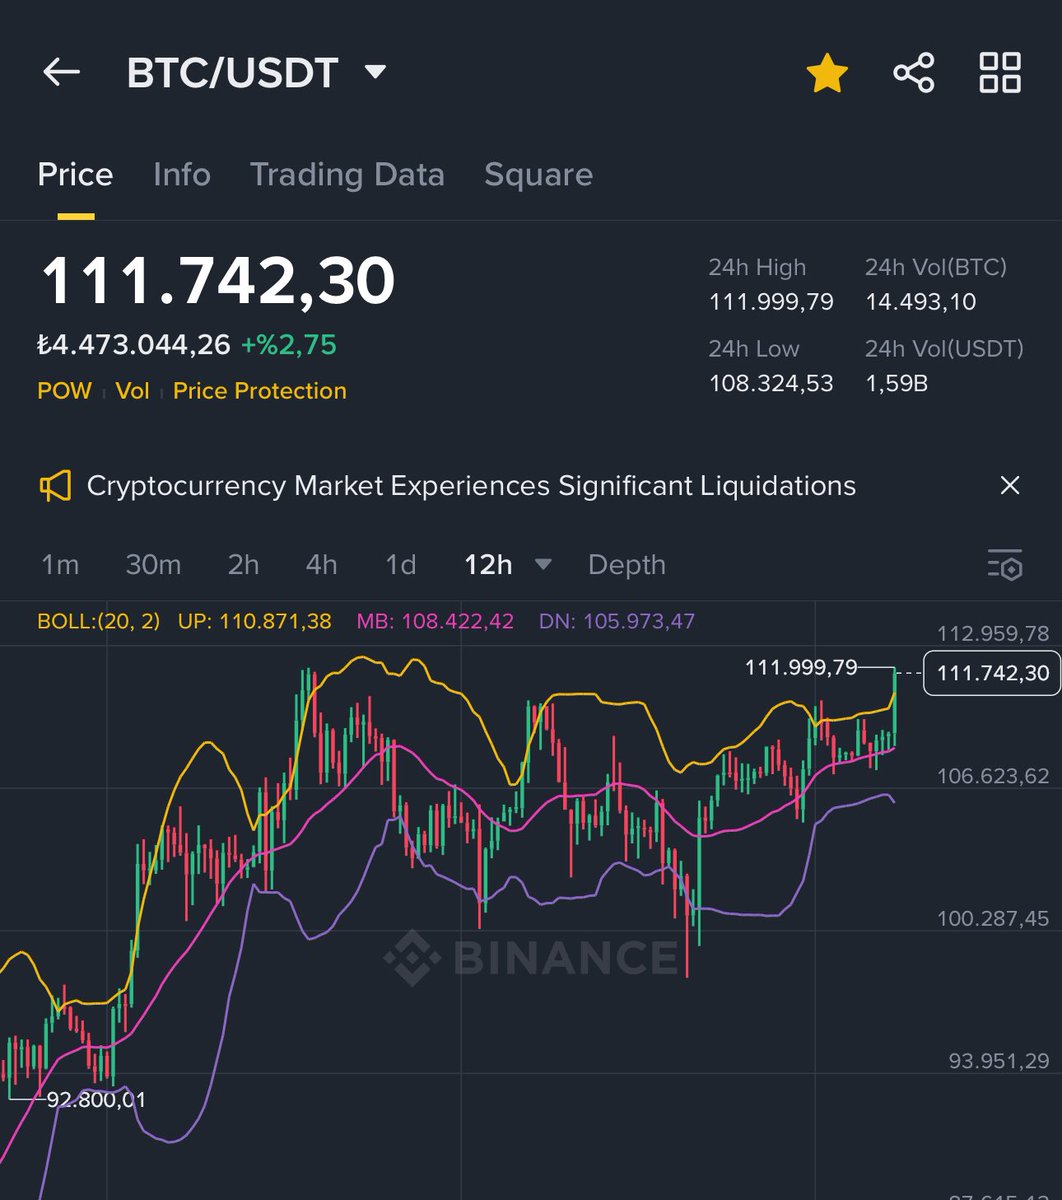Toggle the Vol label

(132, 391)
